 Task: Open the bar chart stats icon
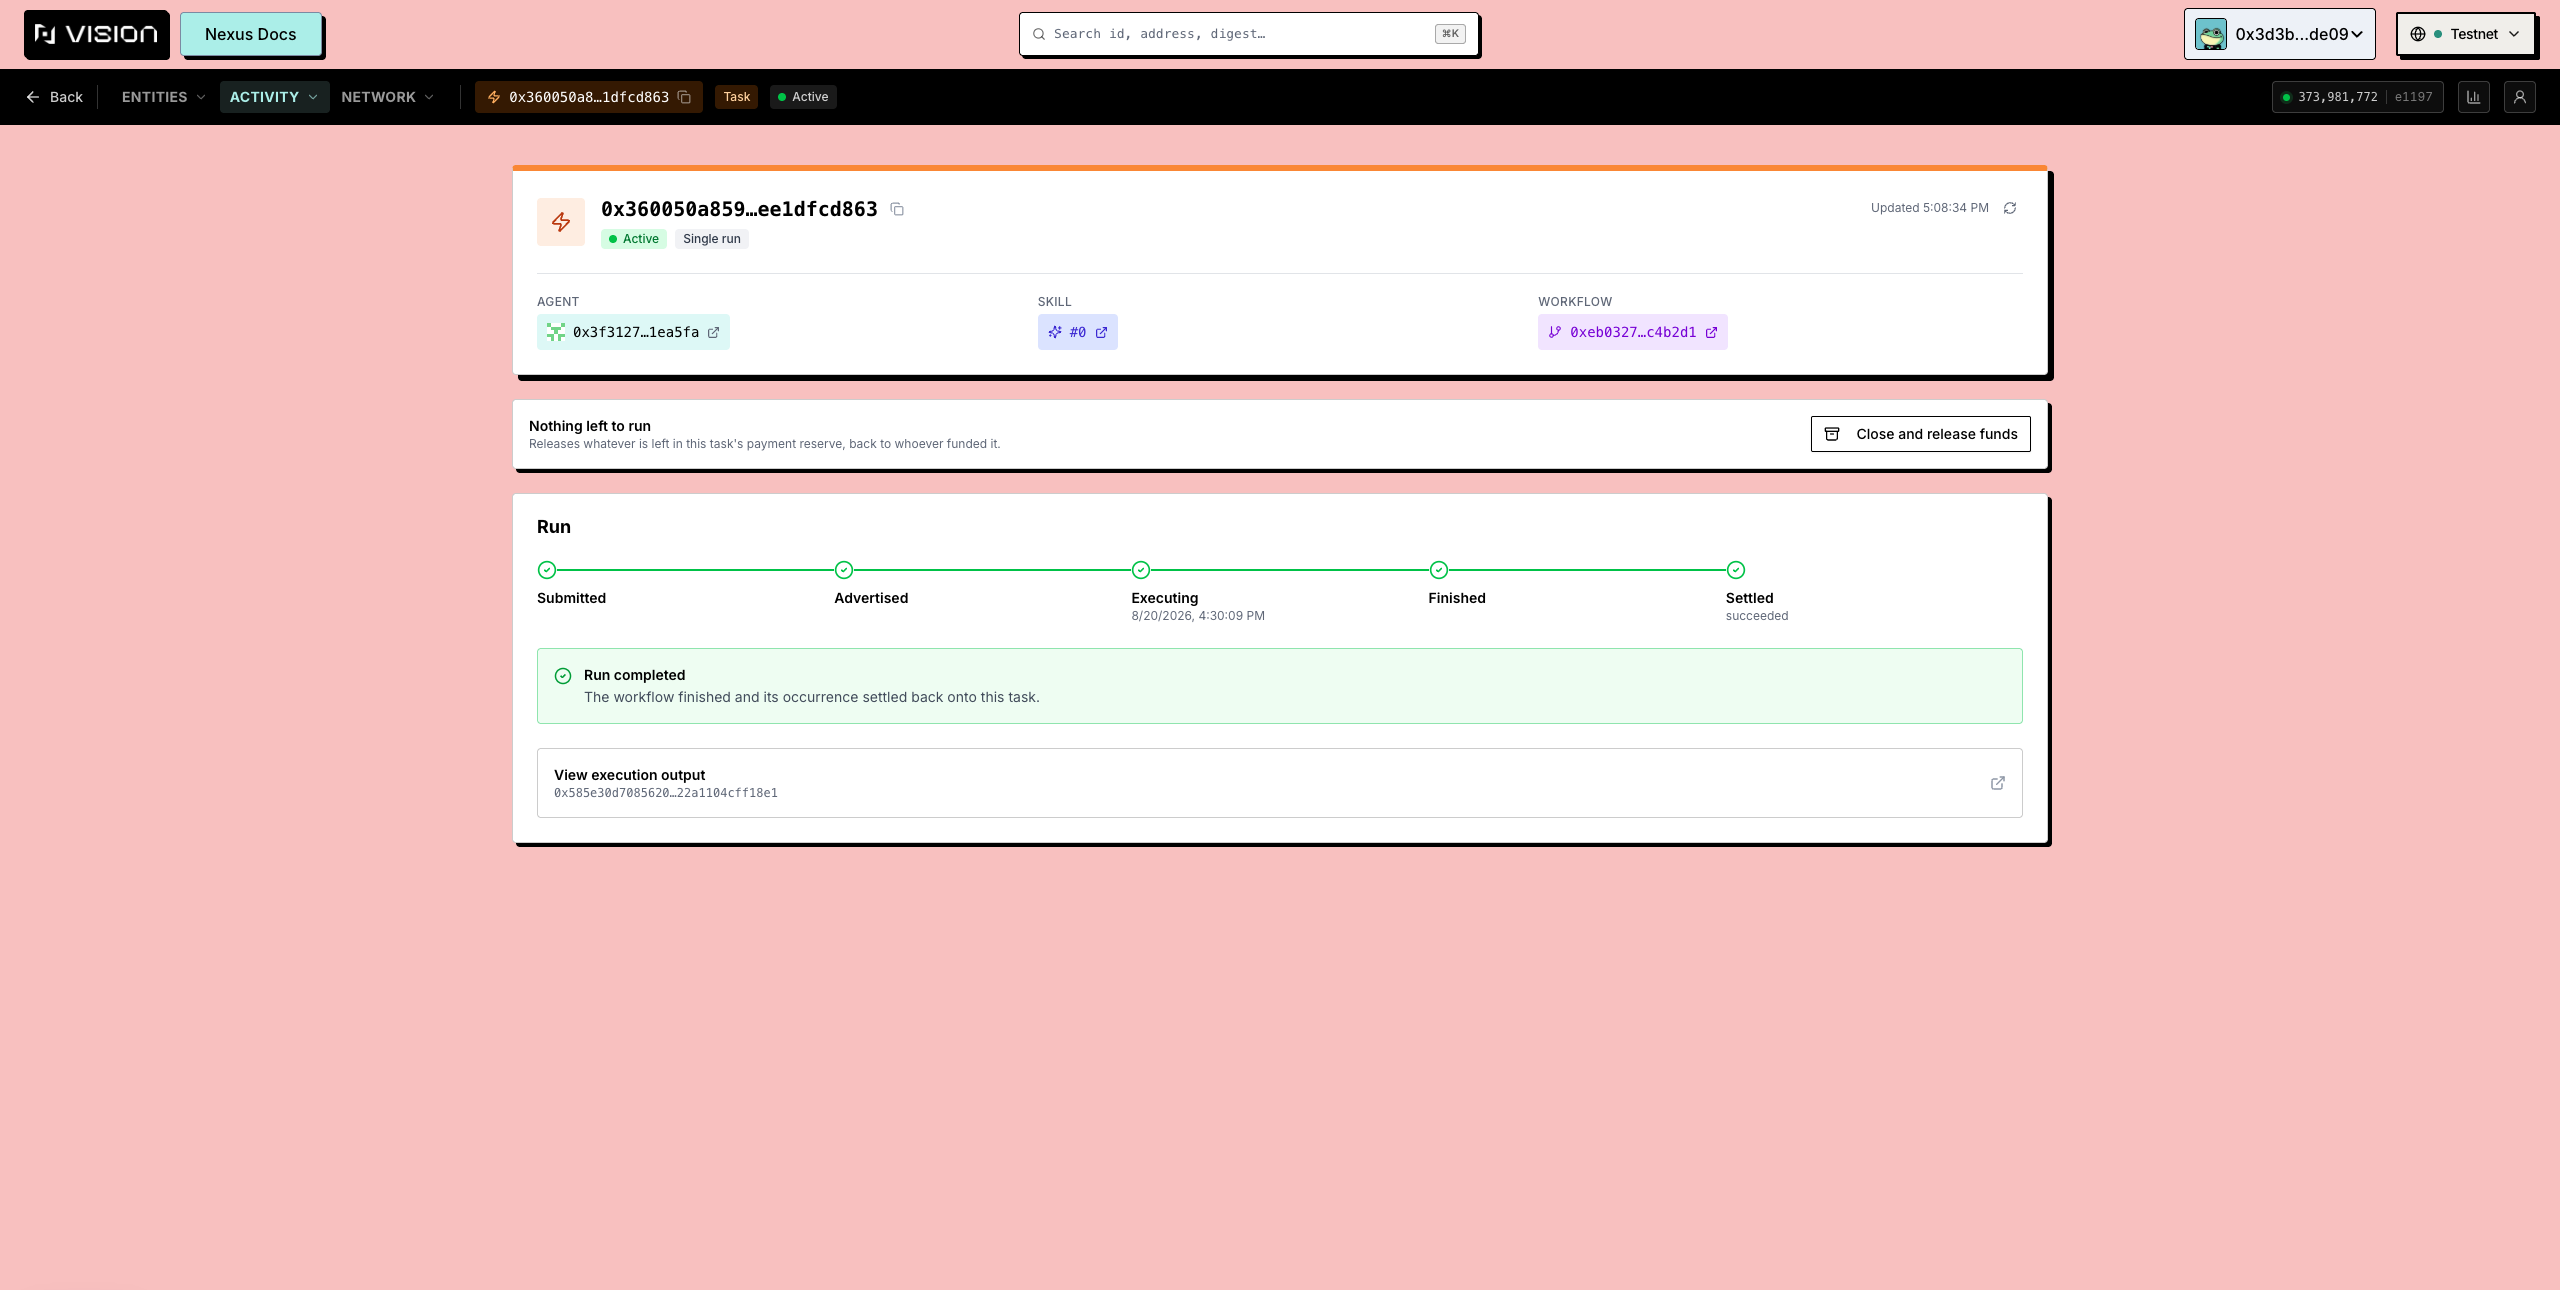click(x=2474, y=97)
